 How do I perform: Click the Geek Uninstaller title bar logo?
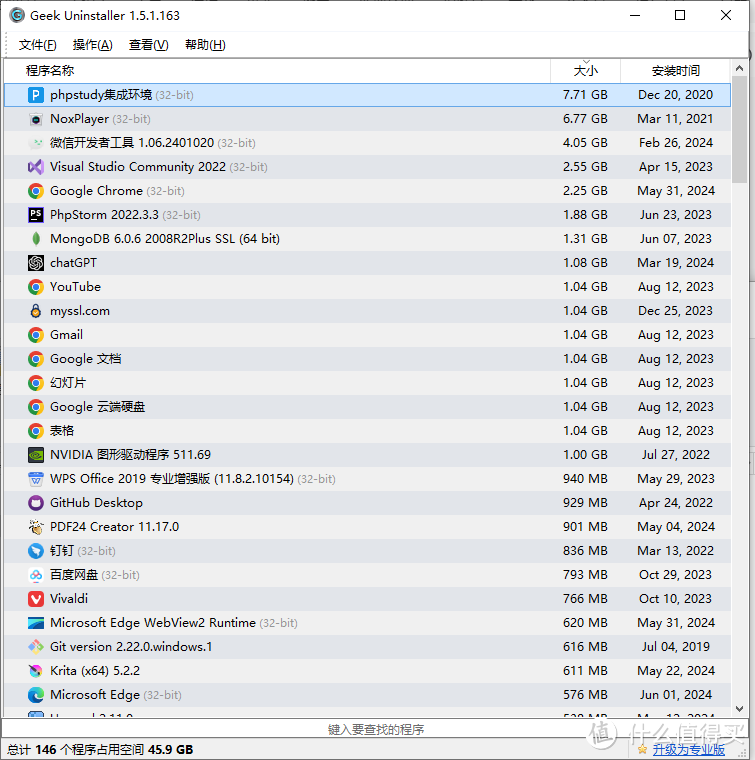point(17,16)
